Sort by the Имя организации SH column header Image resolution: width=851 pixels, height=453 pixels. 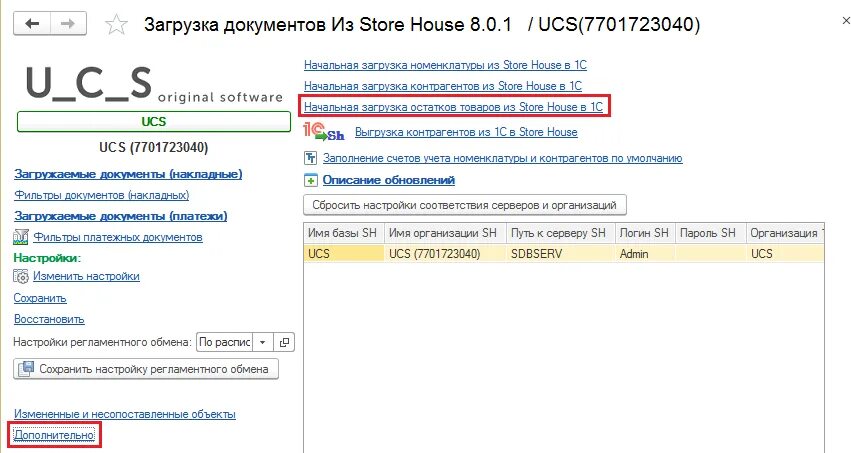pos(444,233)
